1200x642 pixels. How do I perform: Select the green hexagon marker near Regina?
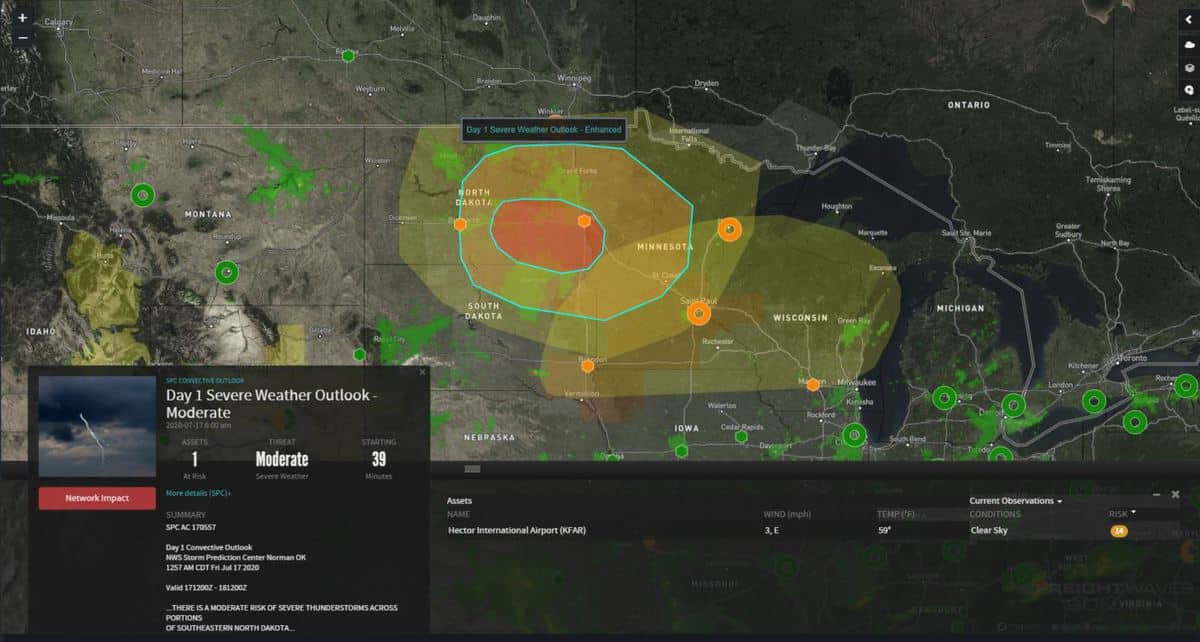click(x=348, y=56)
